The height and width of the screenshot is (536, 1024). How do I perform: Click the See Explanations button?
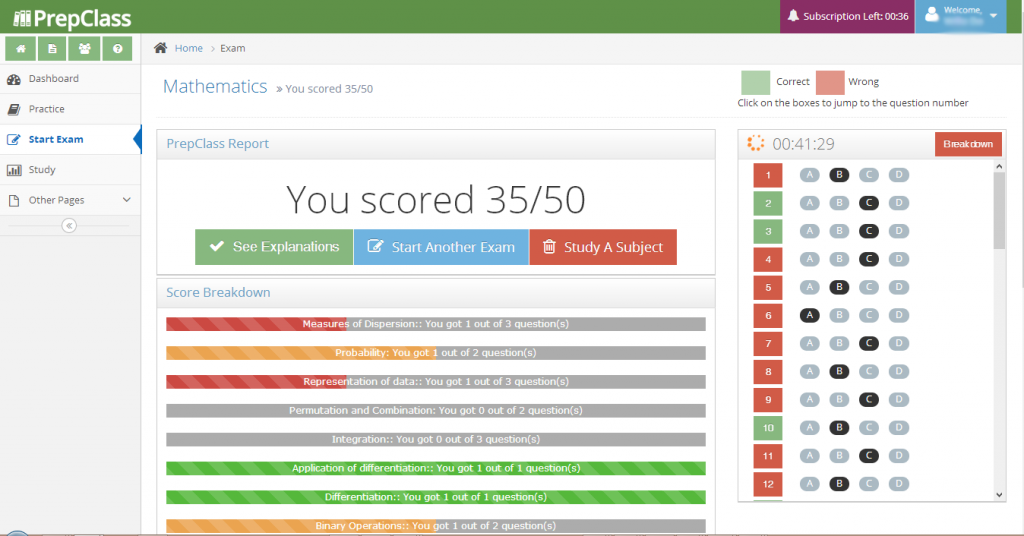coord(273,247)
